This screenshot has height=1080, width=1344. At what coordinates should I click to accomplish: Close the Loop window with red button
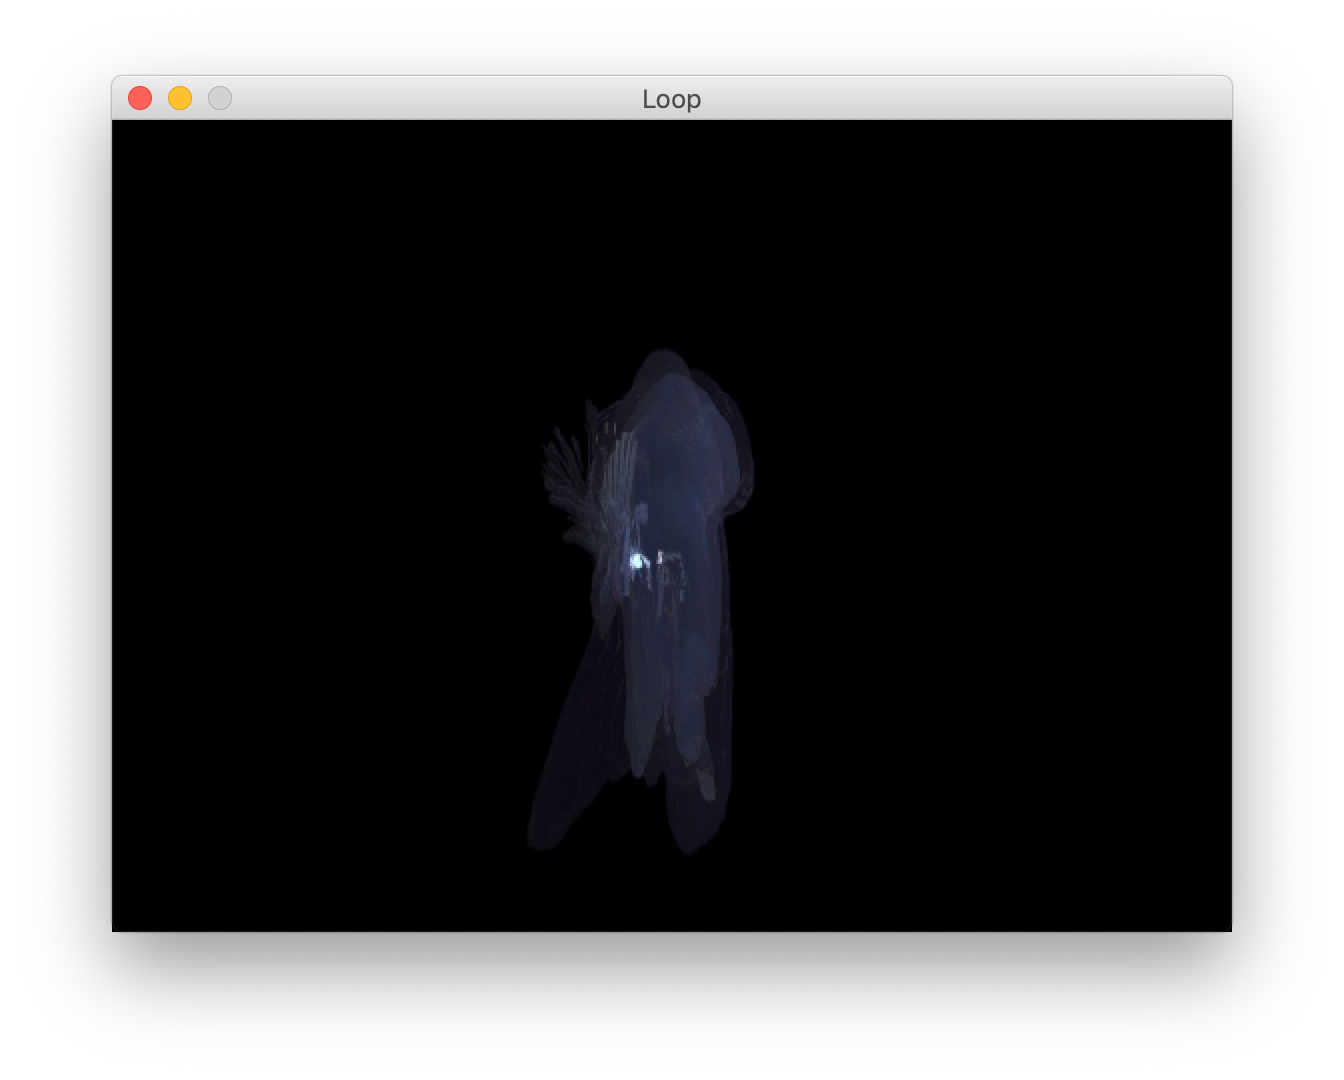140,98
